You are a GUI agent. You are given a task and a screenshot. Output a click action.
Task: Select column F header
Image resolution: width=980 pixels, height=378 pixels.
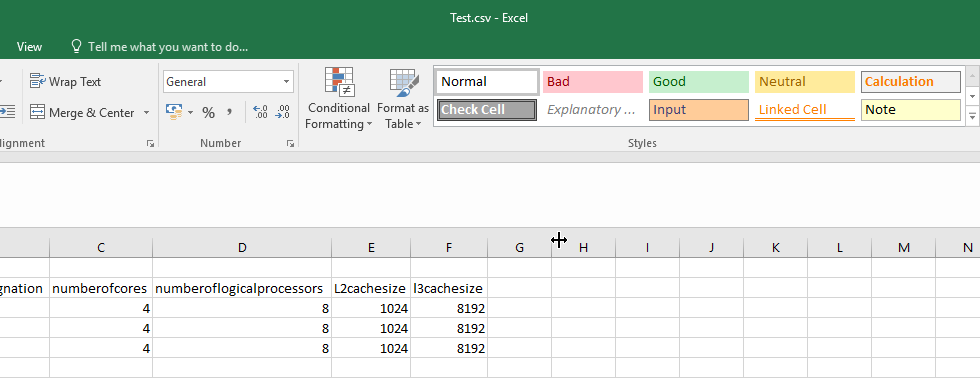pyautogui.click(x=449, y=247)
